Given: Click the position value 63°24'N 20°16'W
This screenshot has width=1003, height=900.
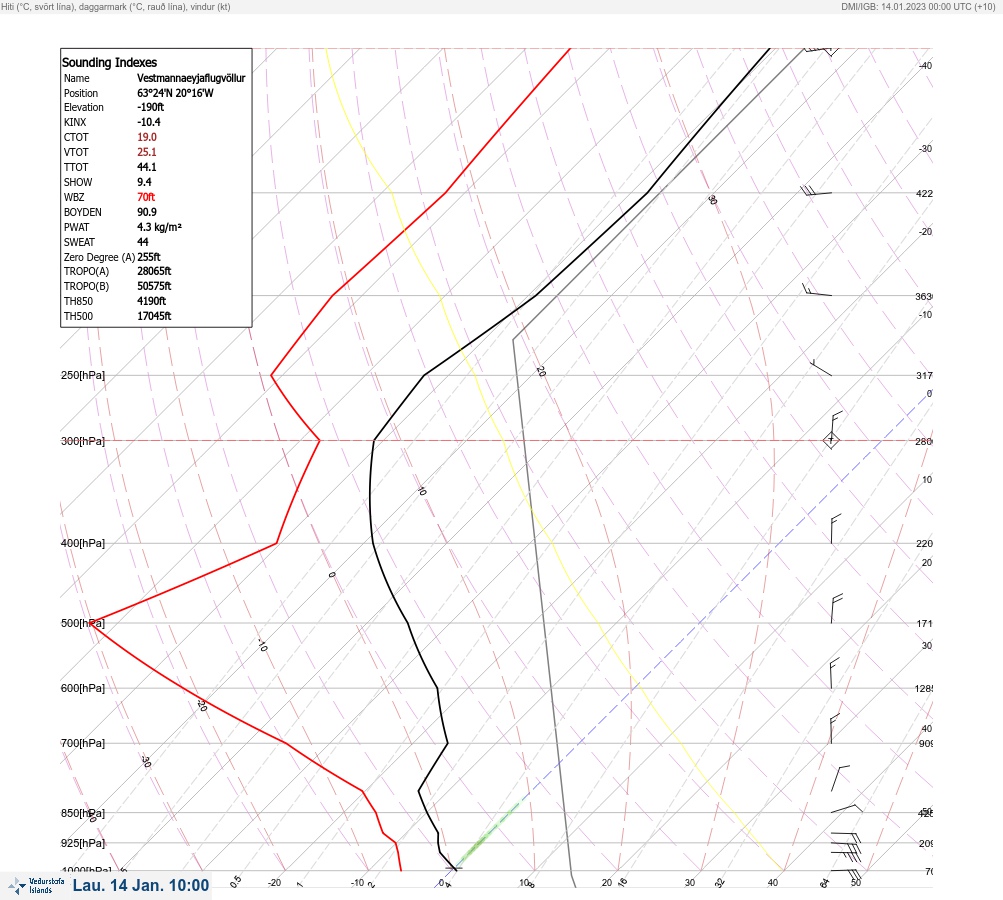Looking at the screenshot, I should 175,93.
